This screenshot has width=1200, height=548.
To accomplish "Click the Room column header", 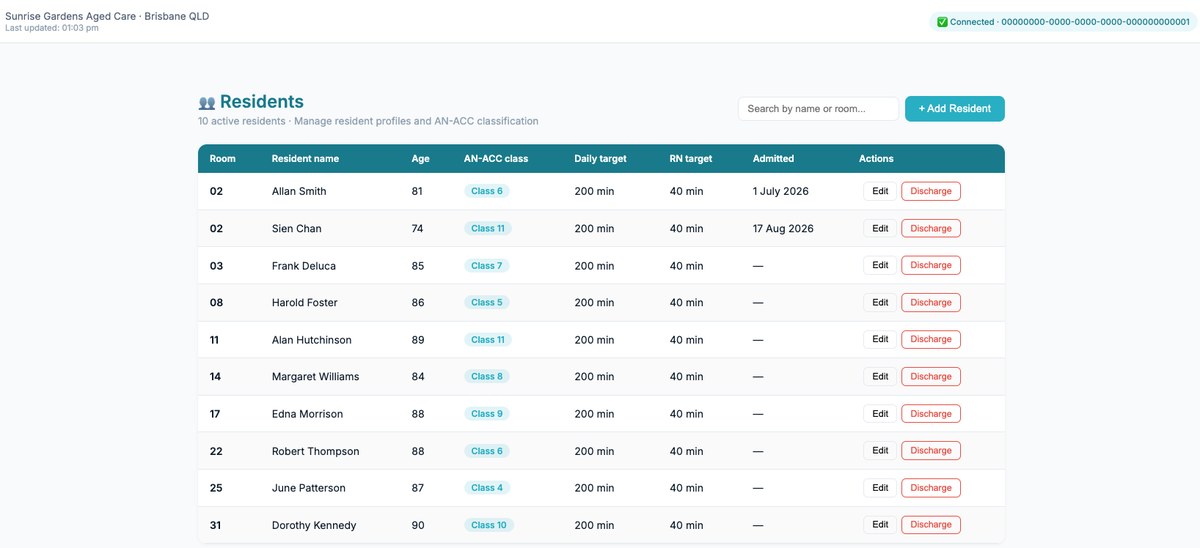I will click(x=222, y=158).
